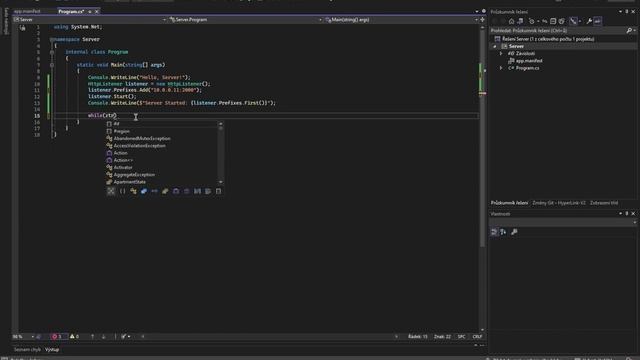The height and width of the screenshot is (360, 640).
Task: Click the pin icon on Program.cs tab
Action: (90, 11)
